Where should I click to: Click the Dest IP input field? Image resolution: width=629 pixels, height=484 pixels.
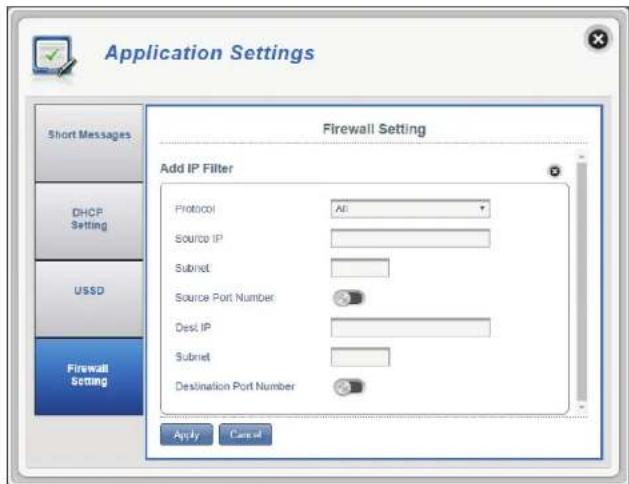click(x=410, y=327)
